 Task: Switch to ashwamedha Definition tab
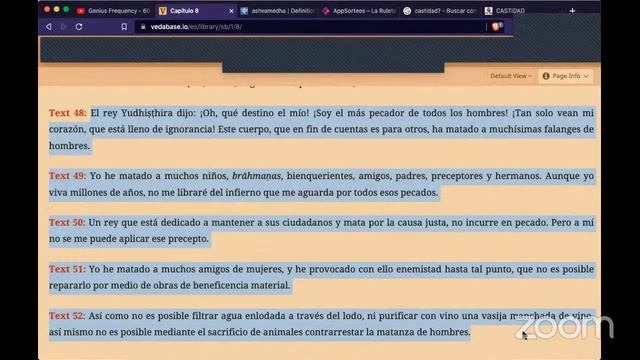click(x=278, y=11)
